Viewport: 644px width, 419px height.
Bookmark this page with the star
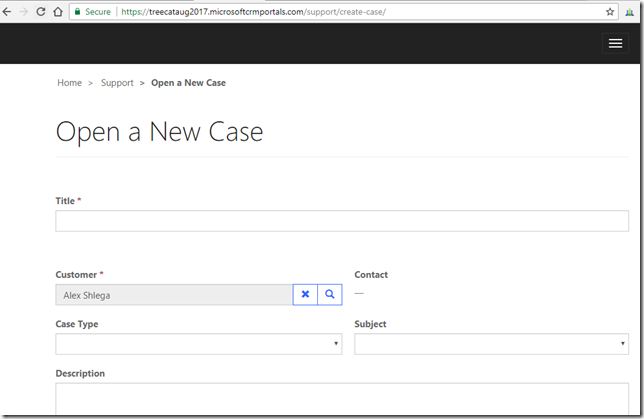(610, 12)
